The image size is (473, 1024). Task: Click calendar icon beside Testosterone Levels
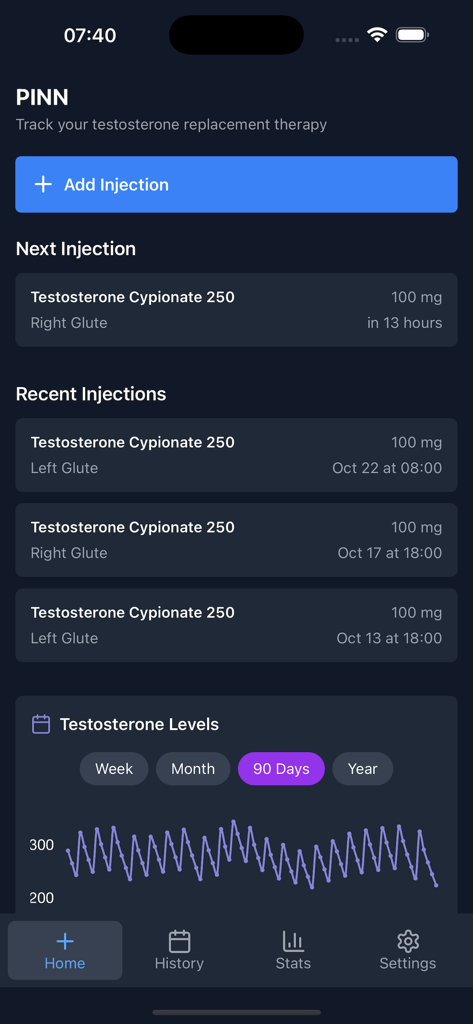41,724
